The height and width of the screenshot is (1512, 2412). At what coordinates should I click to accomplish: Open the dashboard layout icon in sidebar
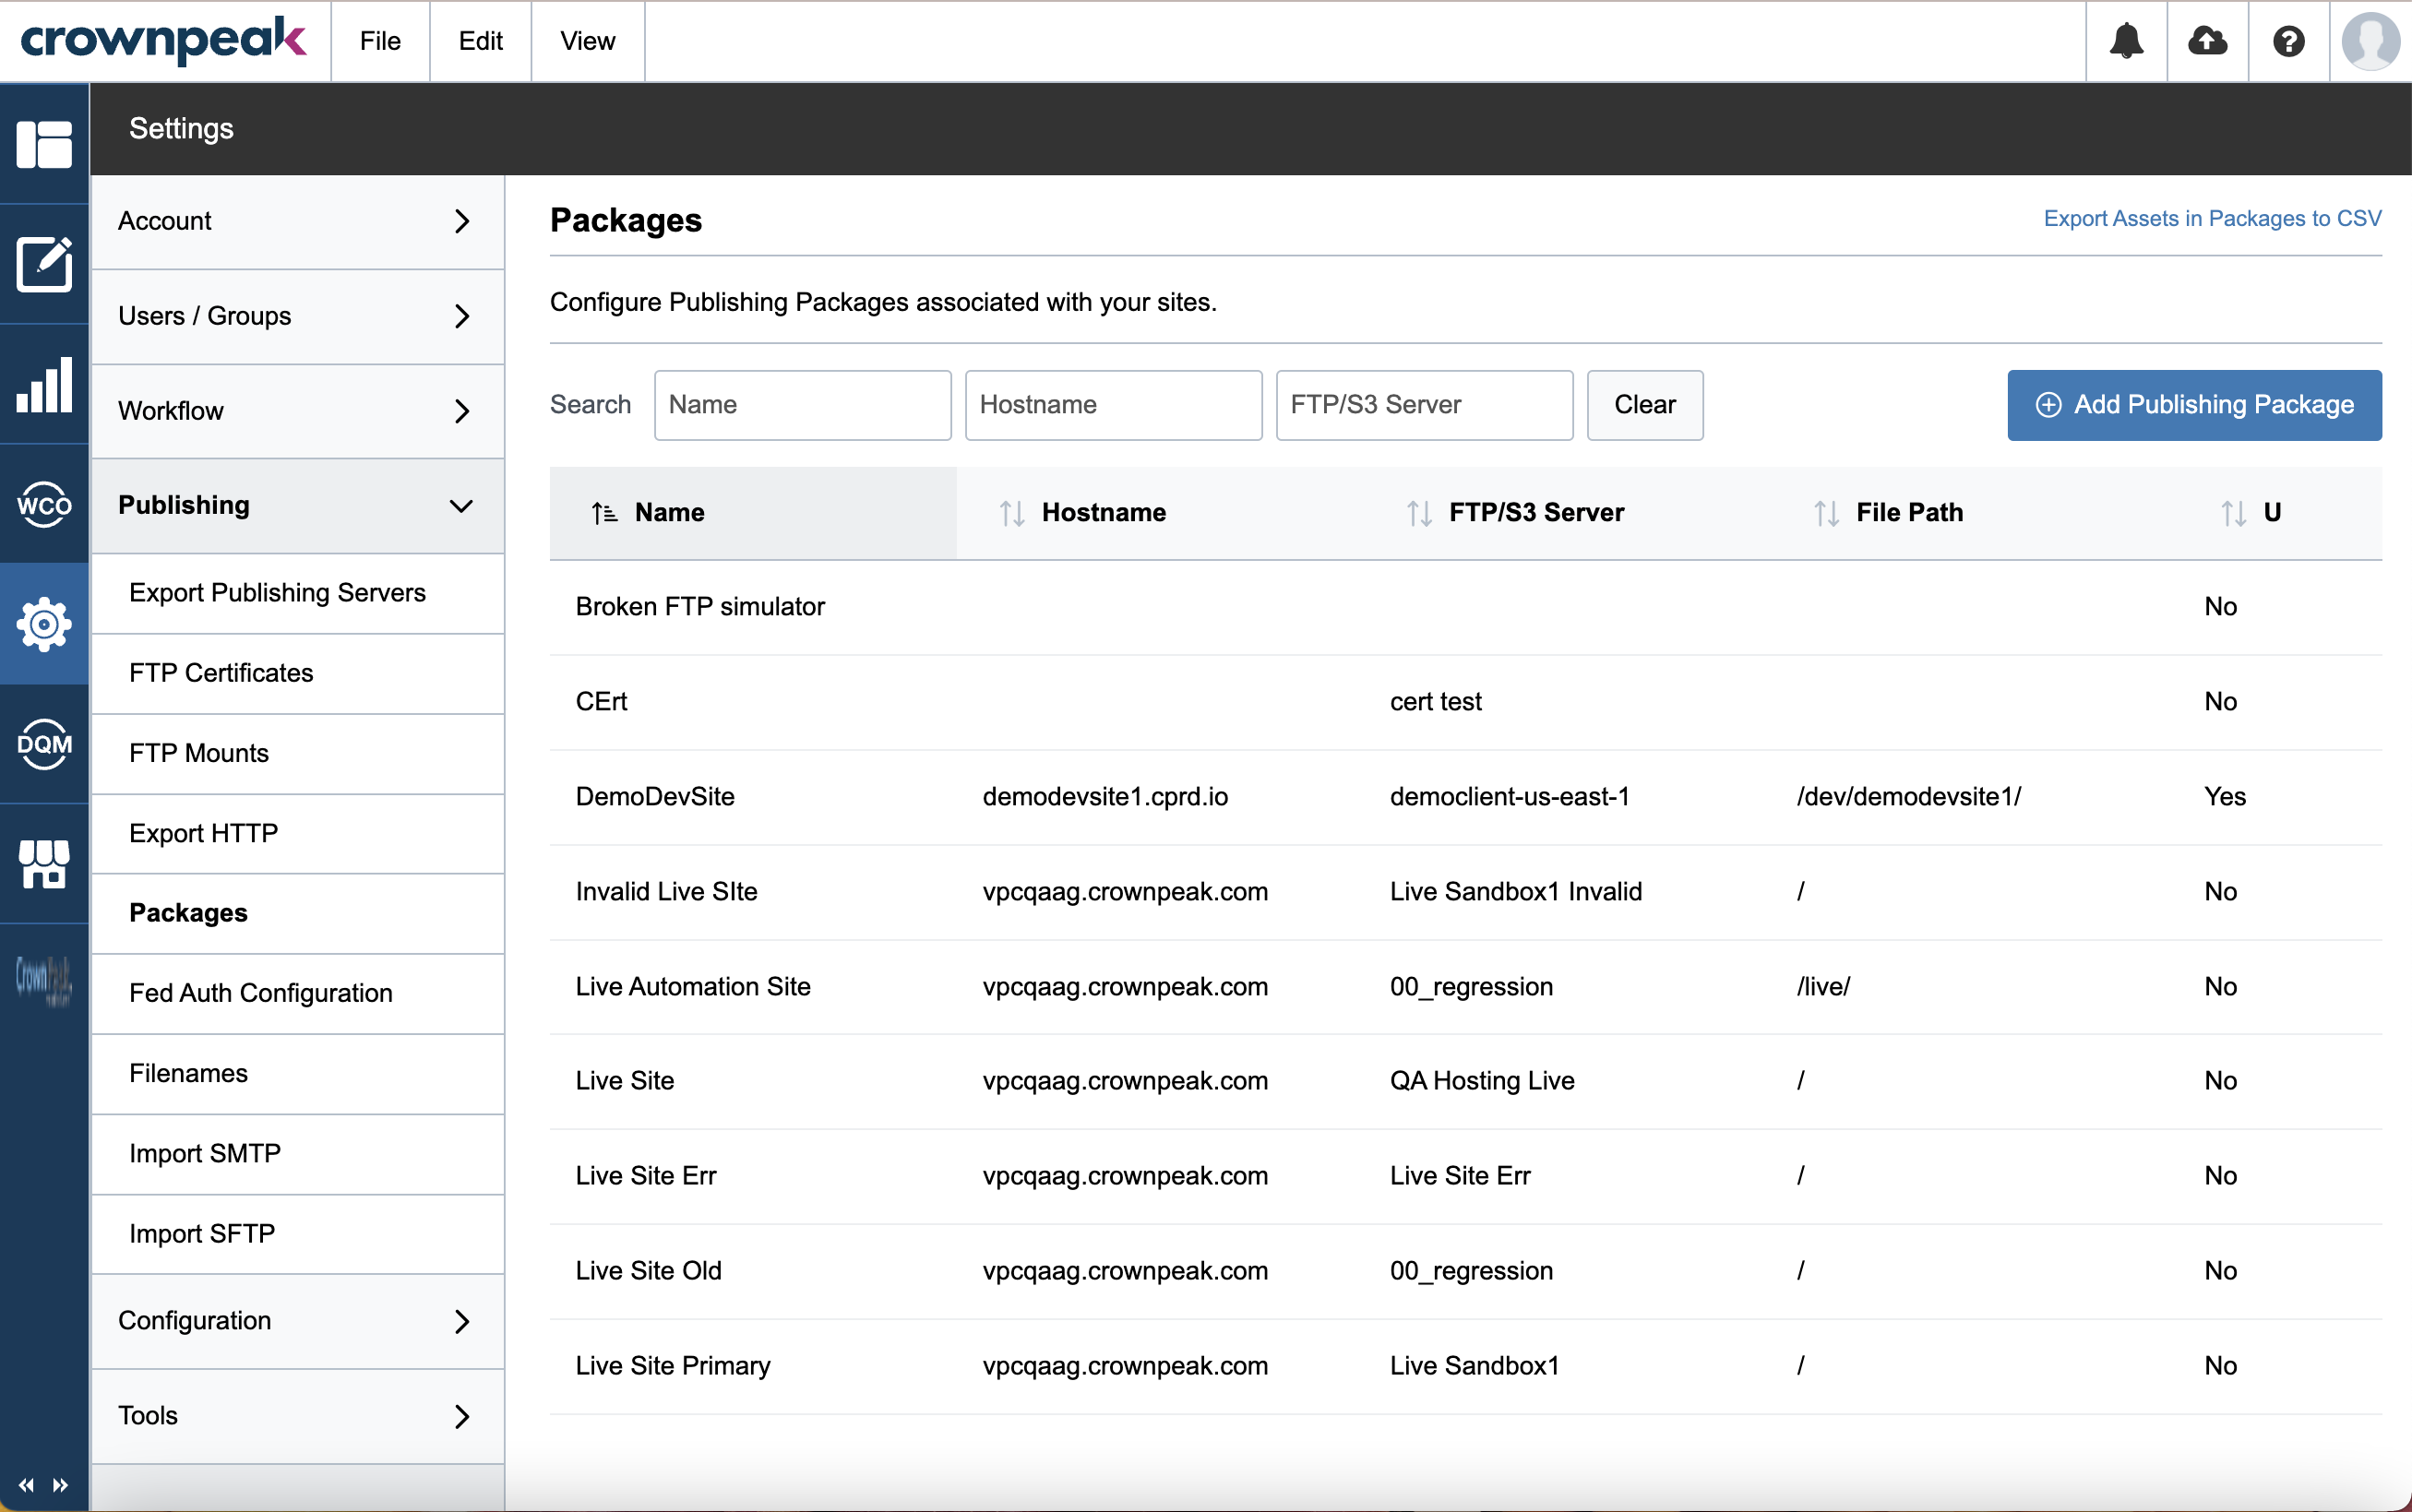click(44, 144)
